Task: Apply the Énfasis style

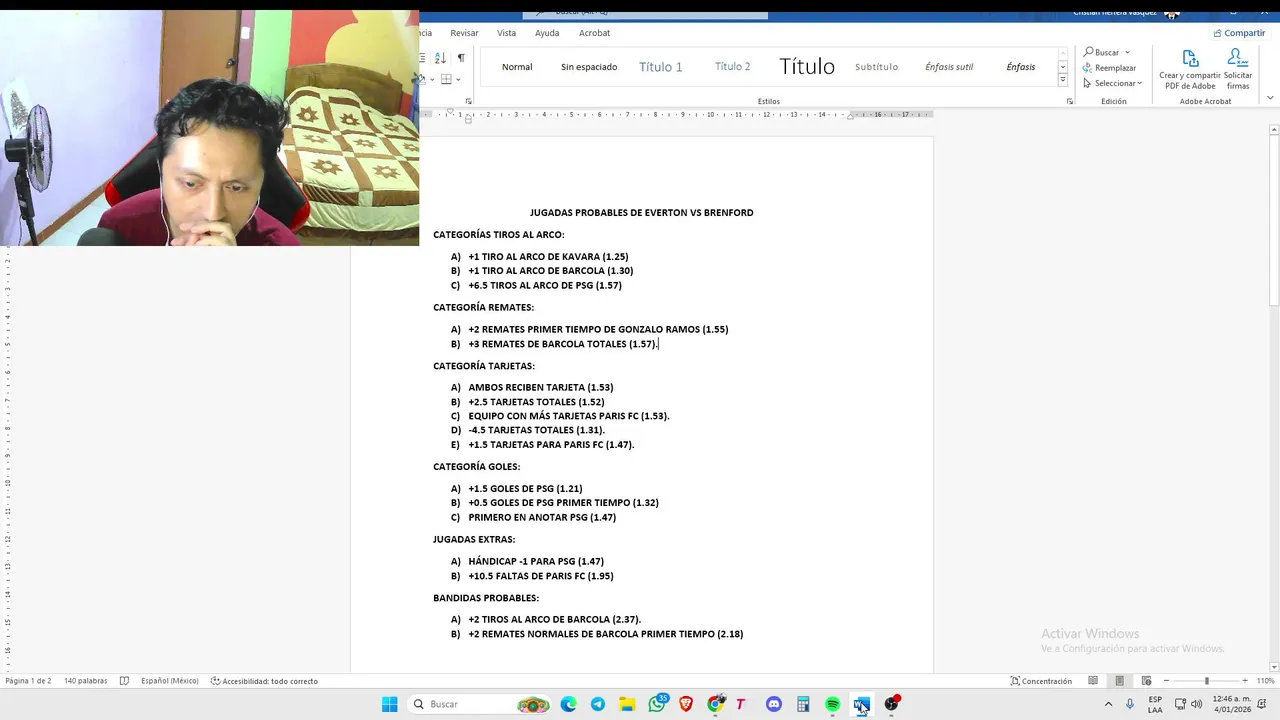Action: point(1021,67)
